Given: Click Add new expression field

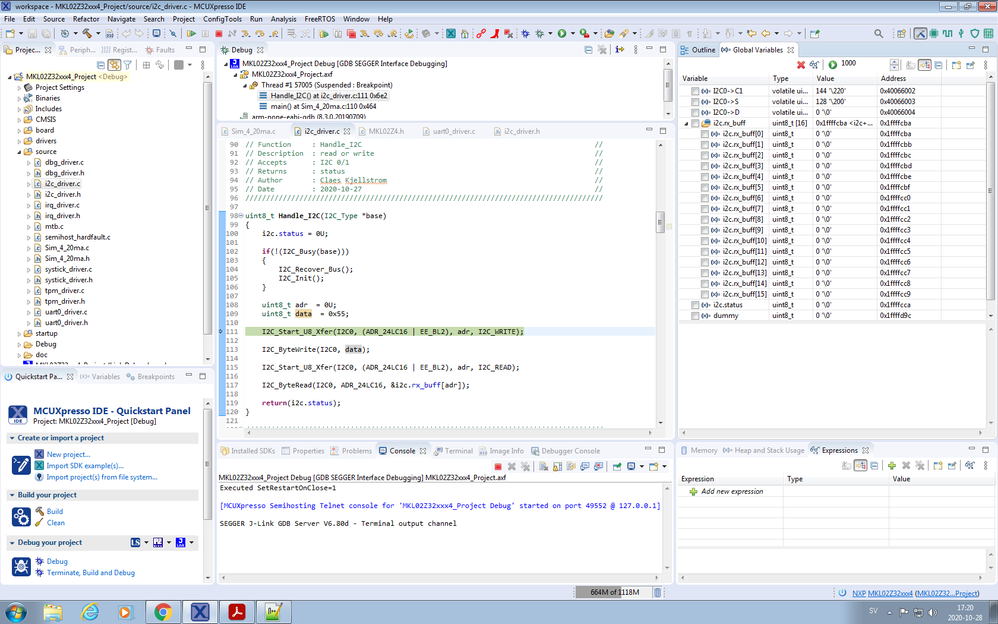Looking at the screenshot, I should pos(732,492).
